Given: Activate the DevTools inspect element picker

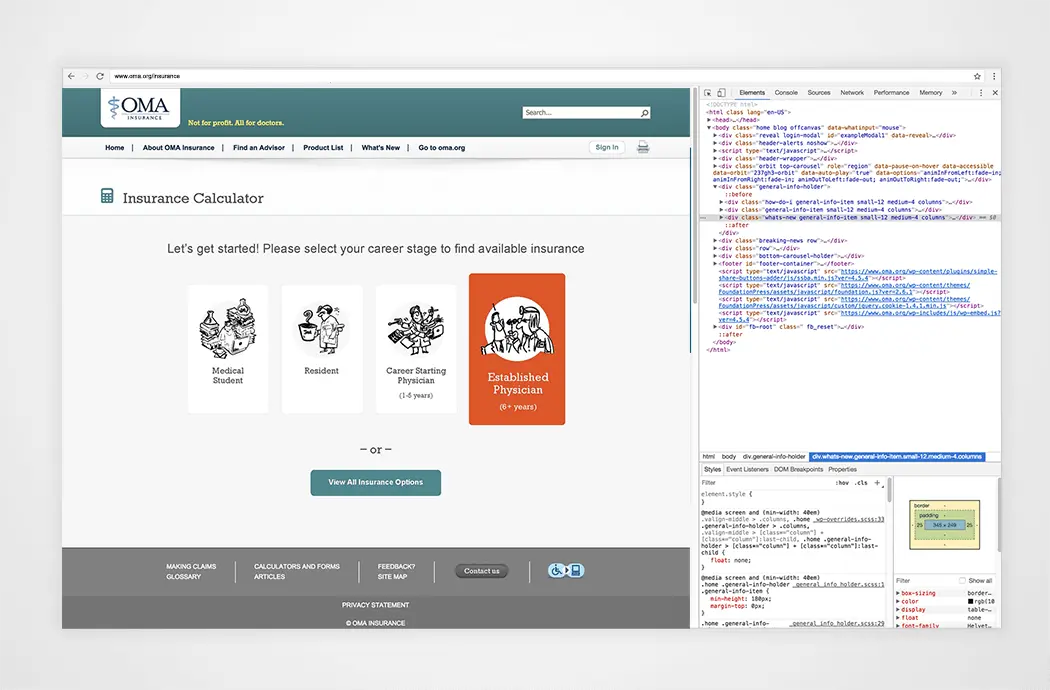Looking at the screenshot, I should [708, 93].
